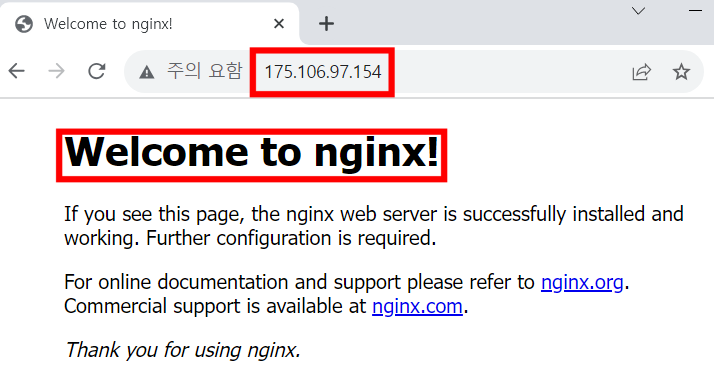Click 'For online documentation and support' text
Viewport: 714px width, 379px height.
pos(233,282)
